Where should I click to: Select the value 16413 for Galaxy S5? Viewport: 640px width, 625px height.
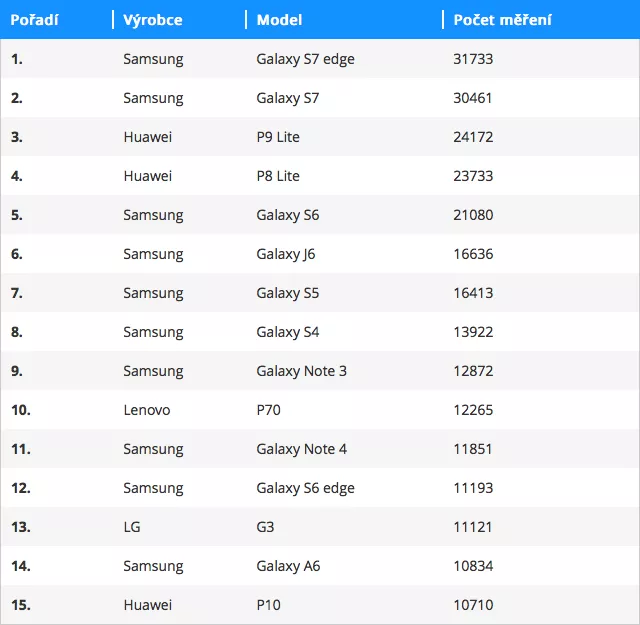pos(473,293)
